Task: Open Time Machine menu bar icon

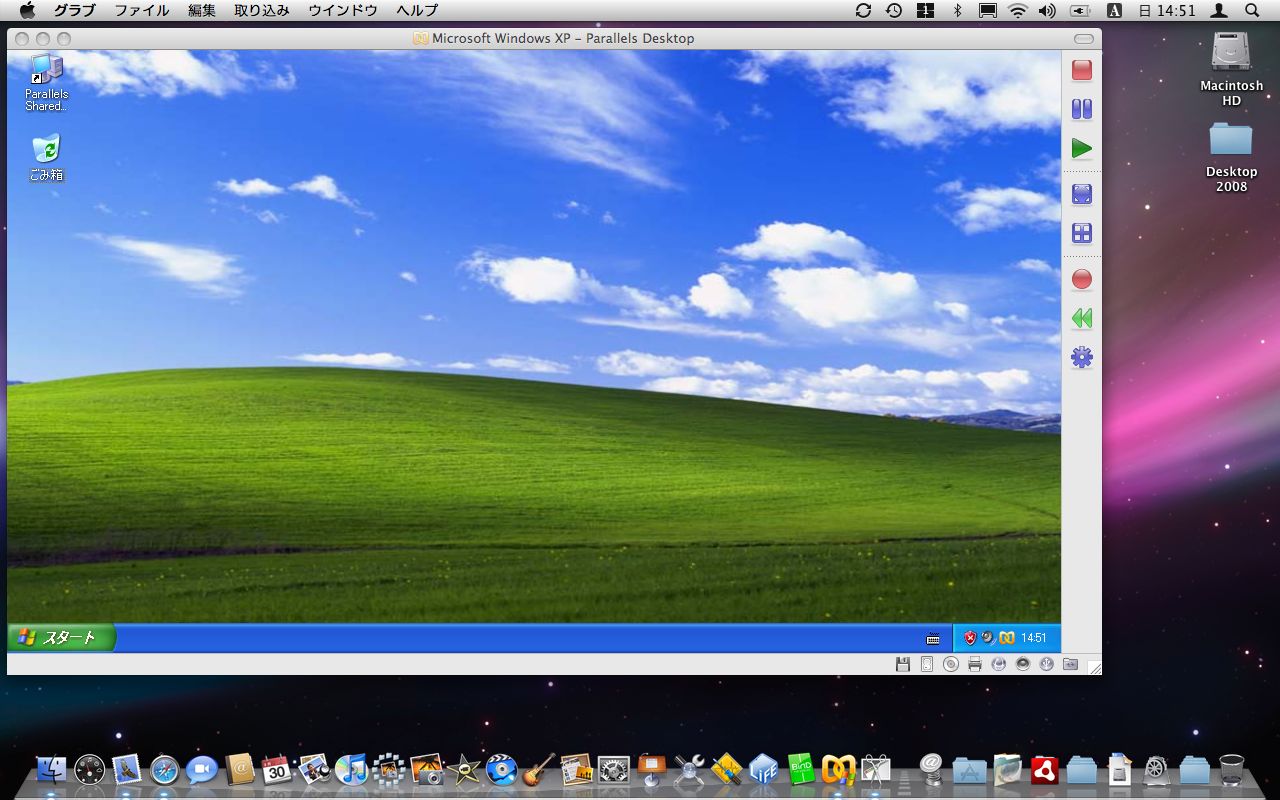Action: 894,11
